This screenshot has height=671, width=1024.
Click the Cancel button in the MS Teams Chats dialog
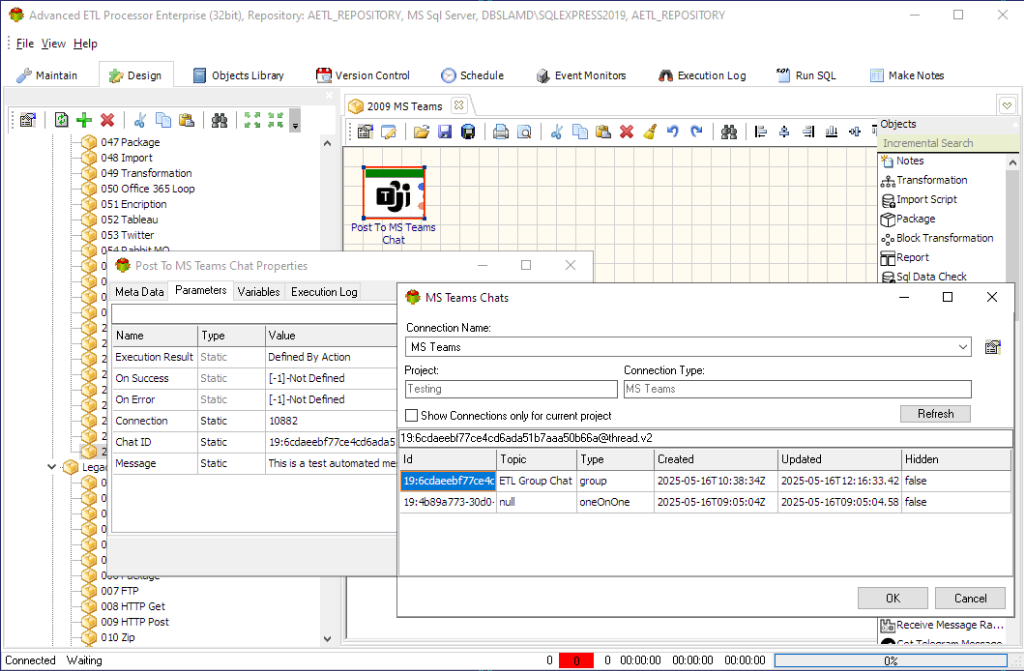[x=970, y=598]
